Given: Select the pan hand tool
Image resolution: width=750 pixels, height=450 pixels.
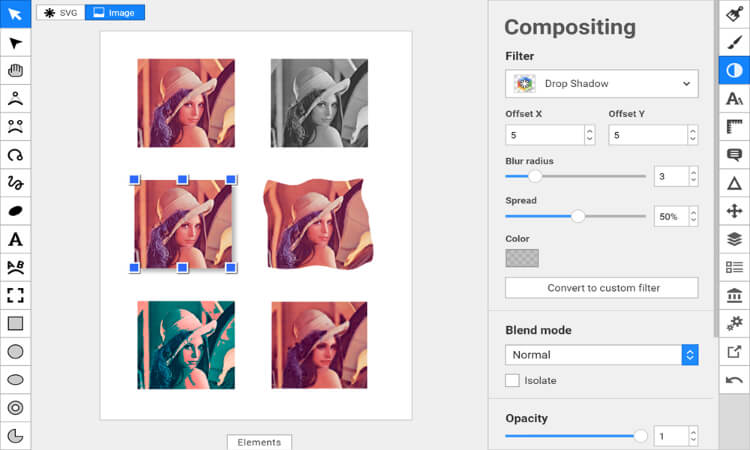Looking at the screenshot, I should 15,70.
